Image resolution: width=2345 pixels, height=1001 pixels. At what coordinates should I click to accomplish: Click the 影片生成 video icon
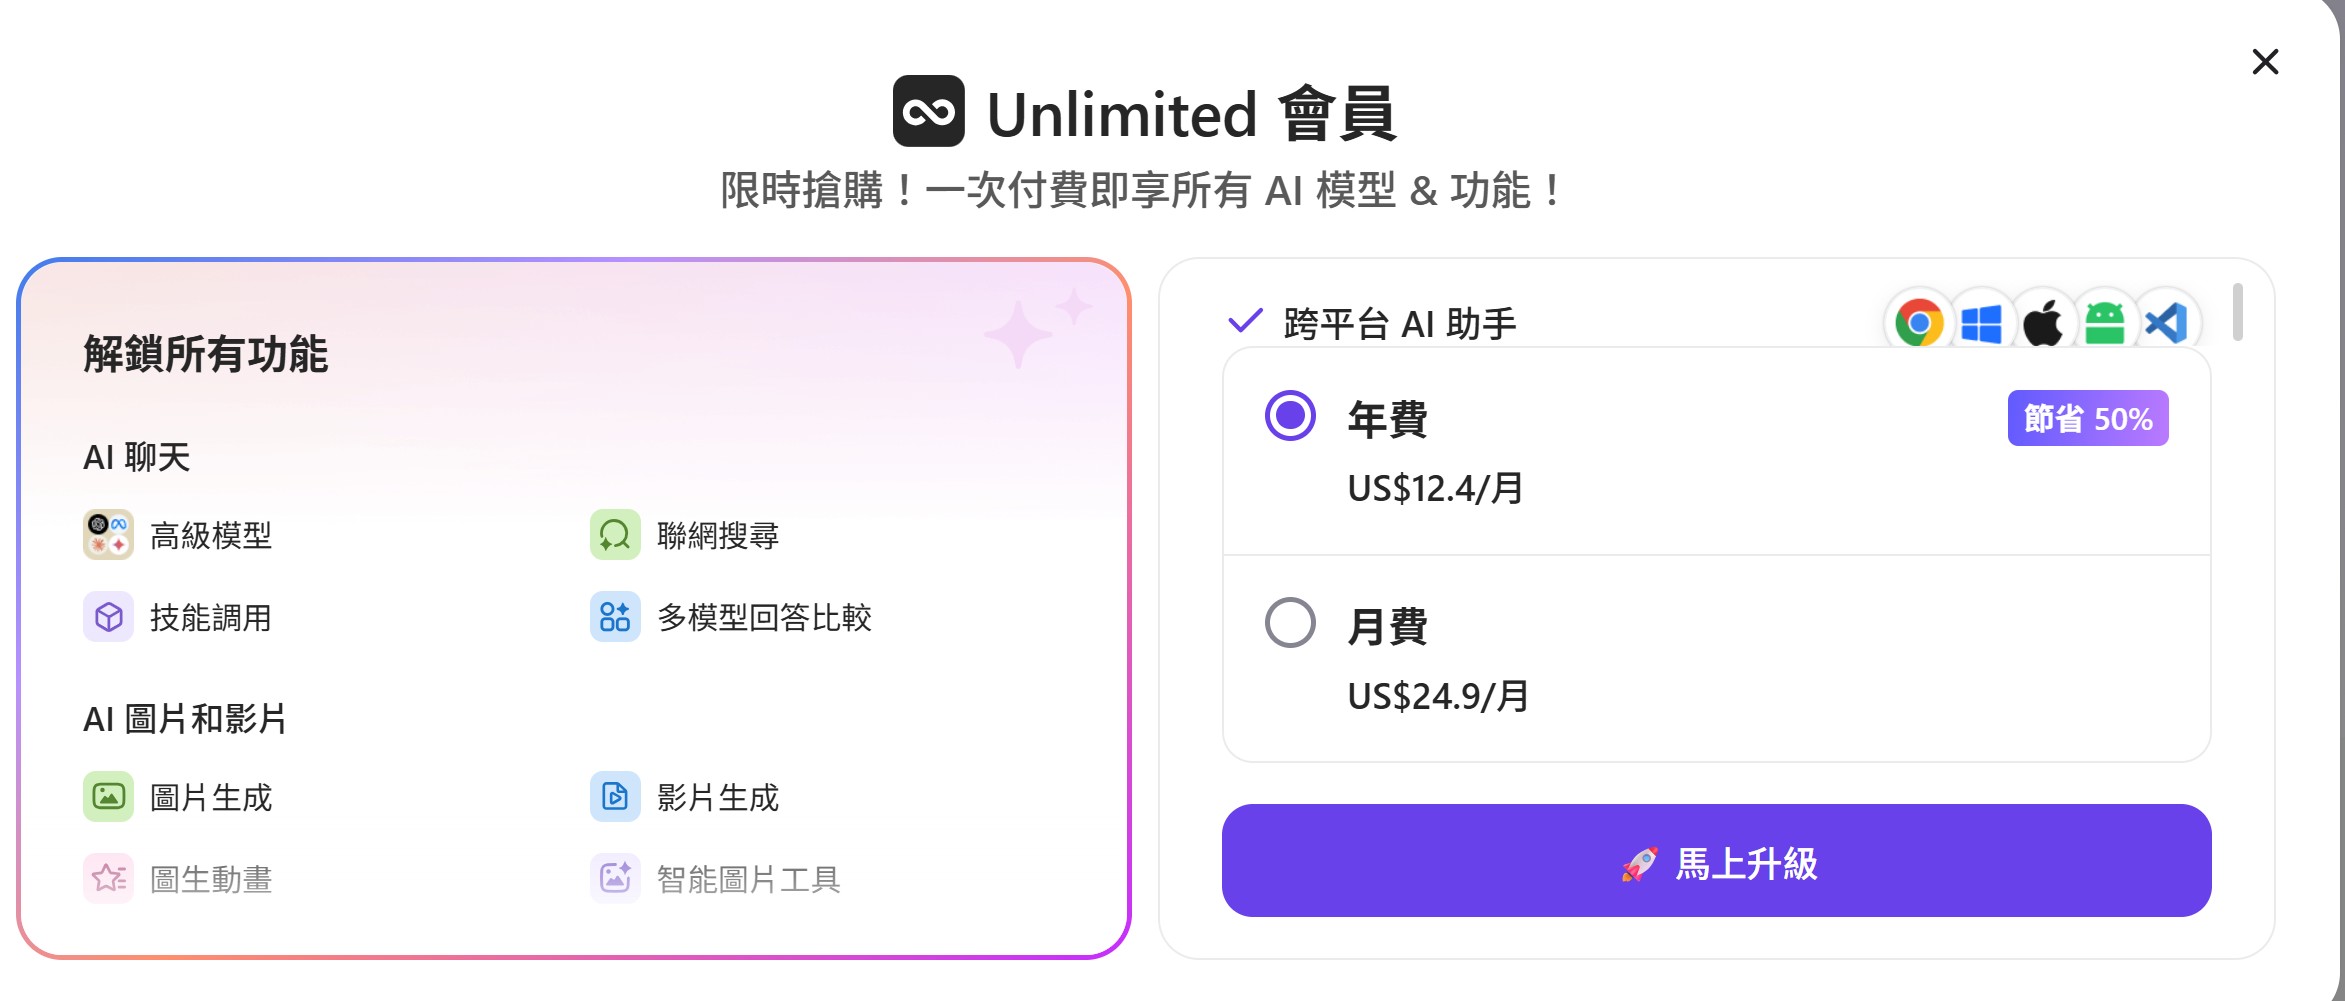point(615,797)
